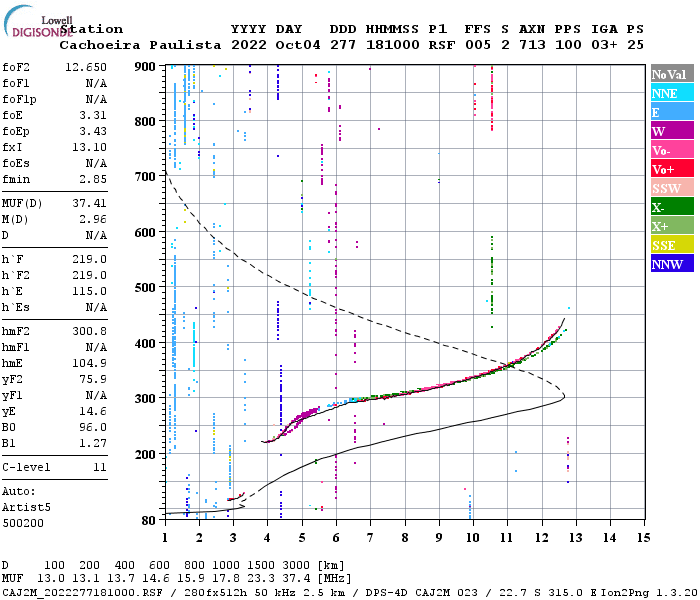Viewport: 700px width, 600px height.
Task: Click the h`E value 115.0
Action: coord(89,292)
